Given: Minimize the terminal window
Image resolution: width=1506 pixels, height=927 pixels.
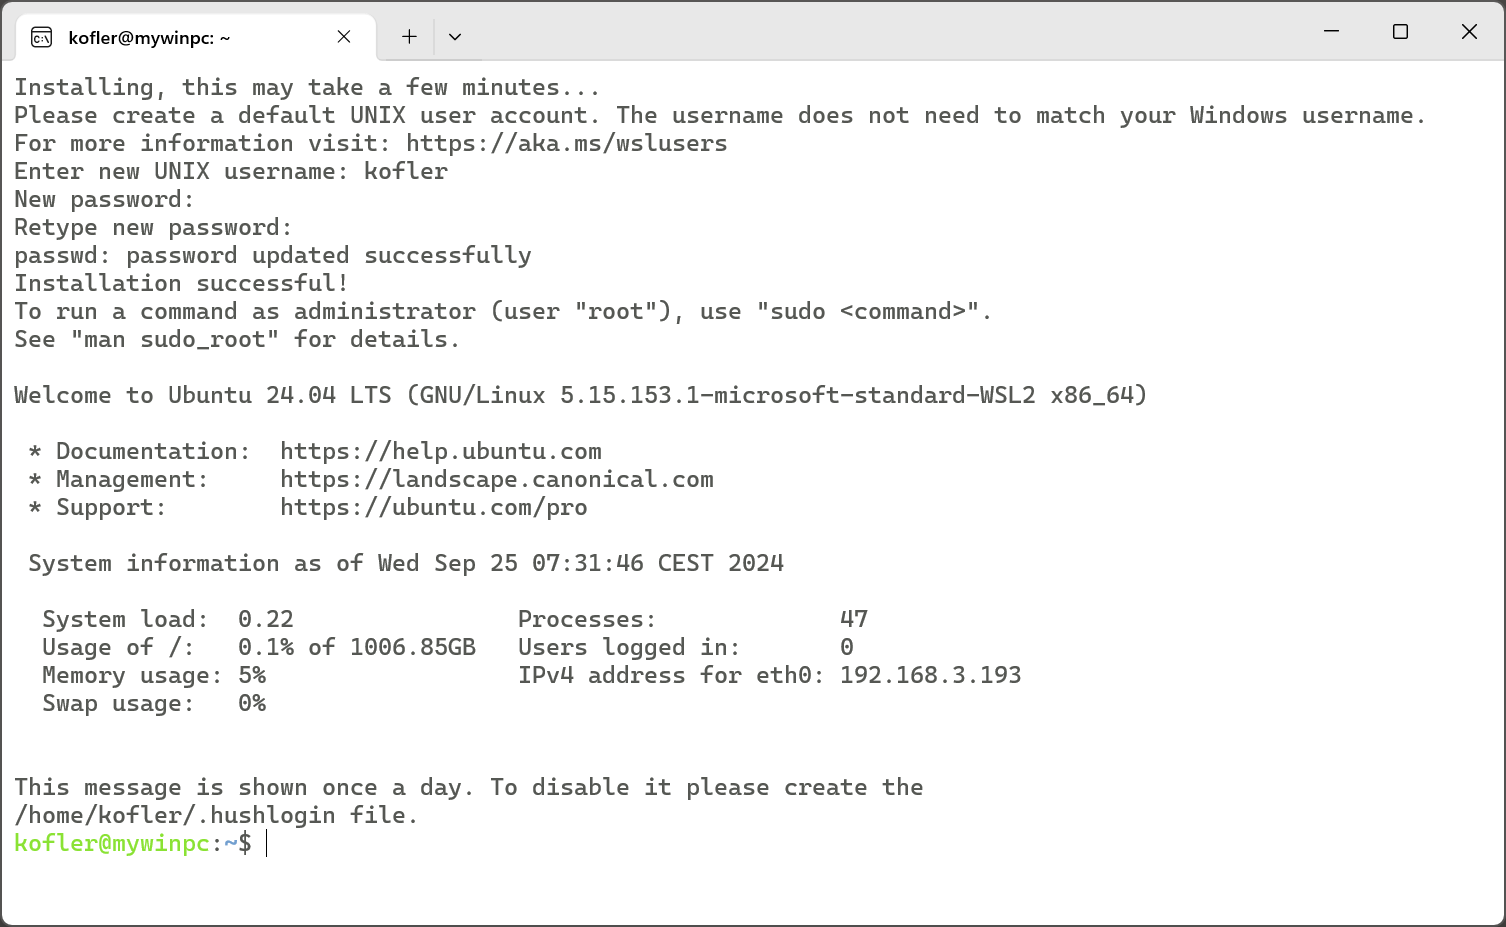Looking at the screenshot, I should (x=1331, y=31).
